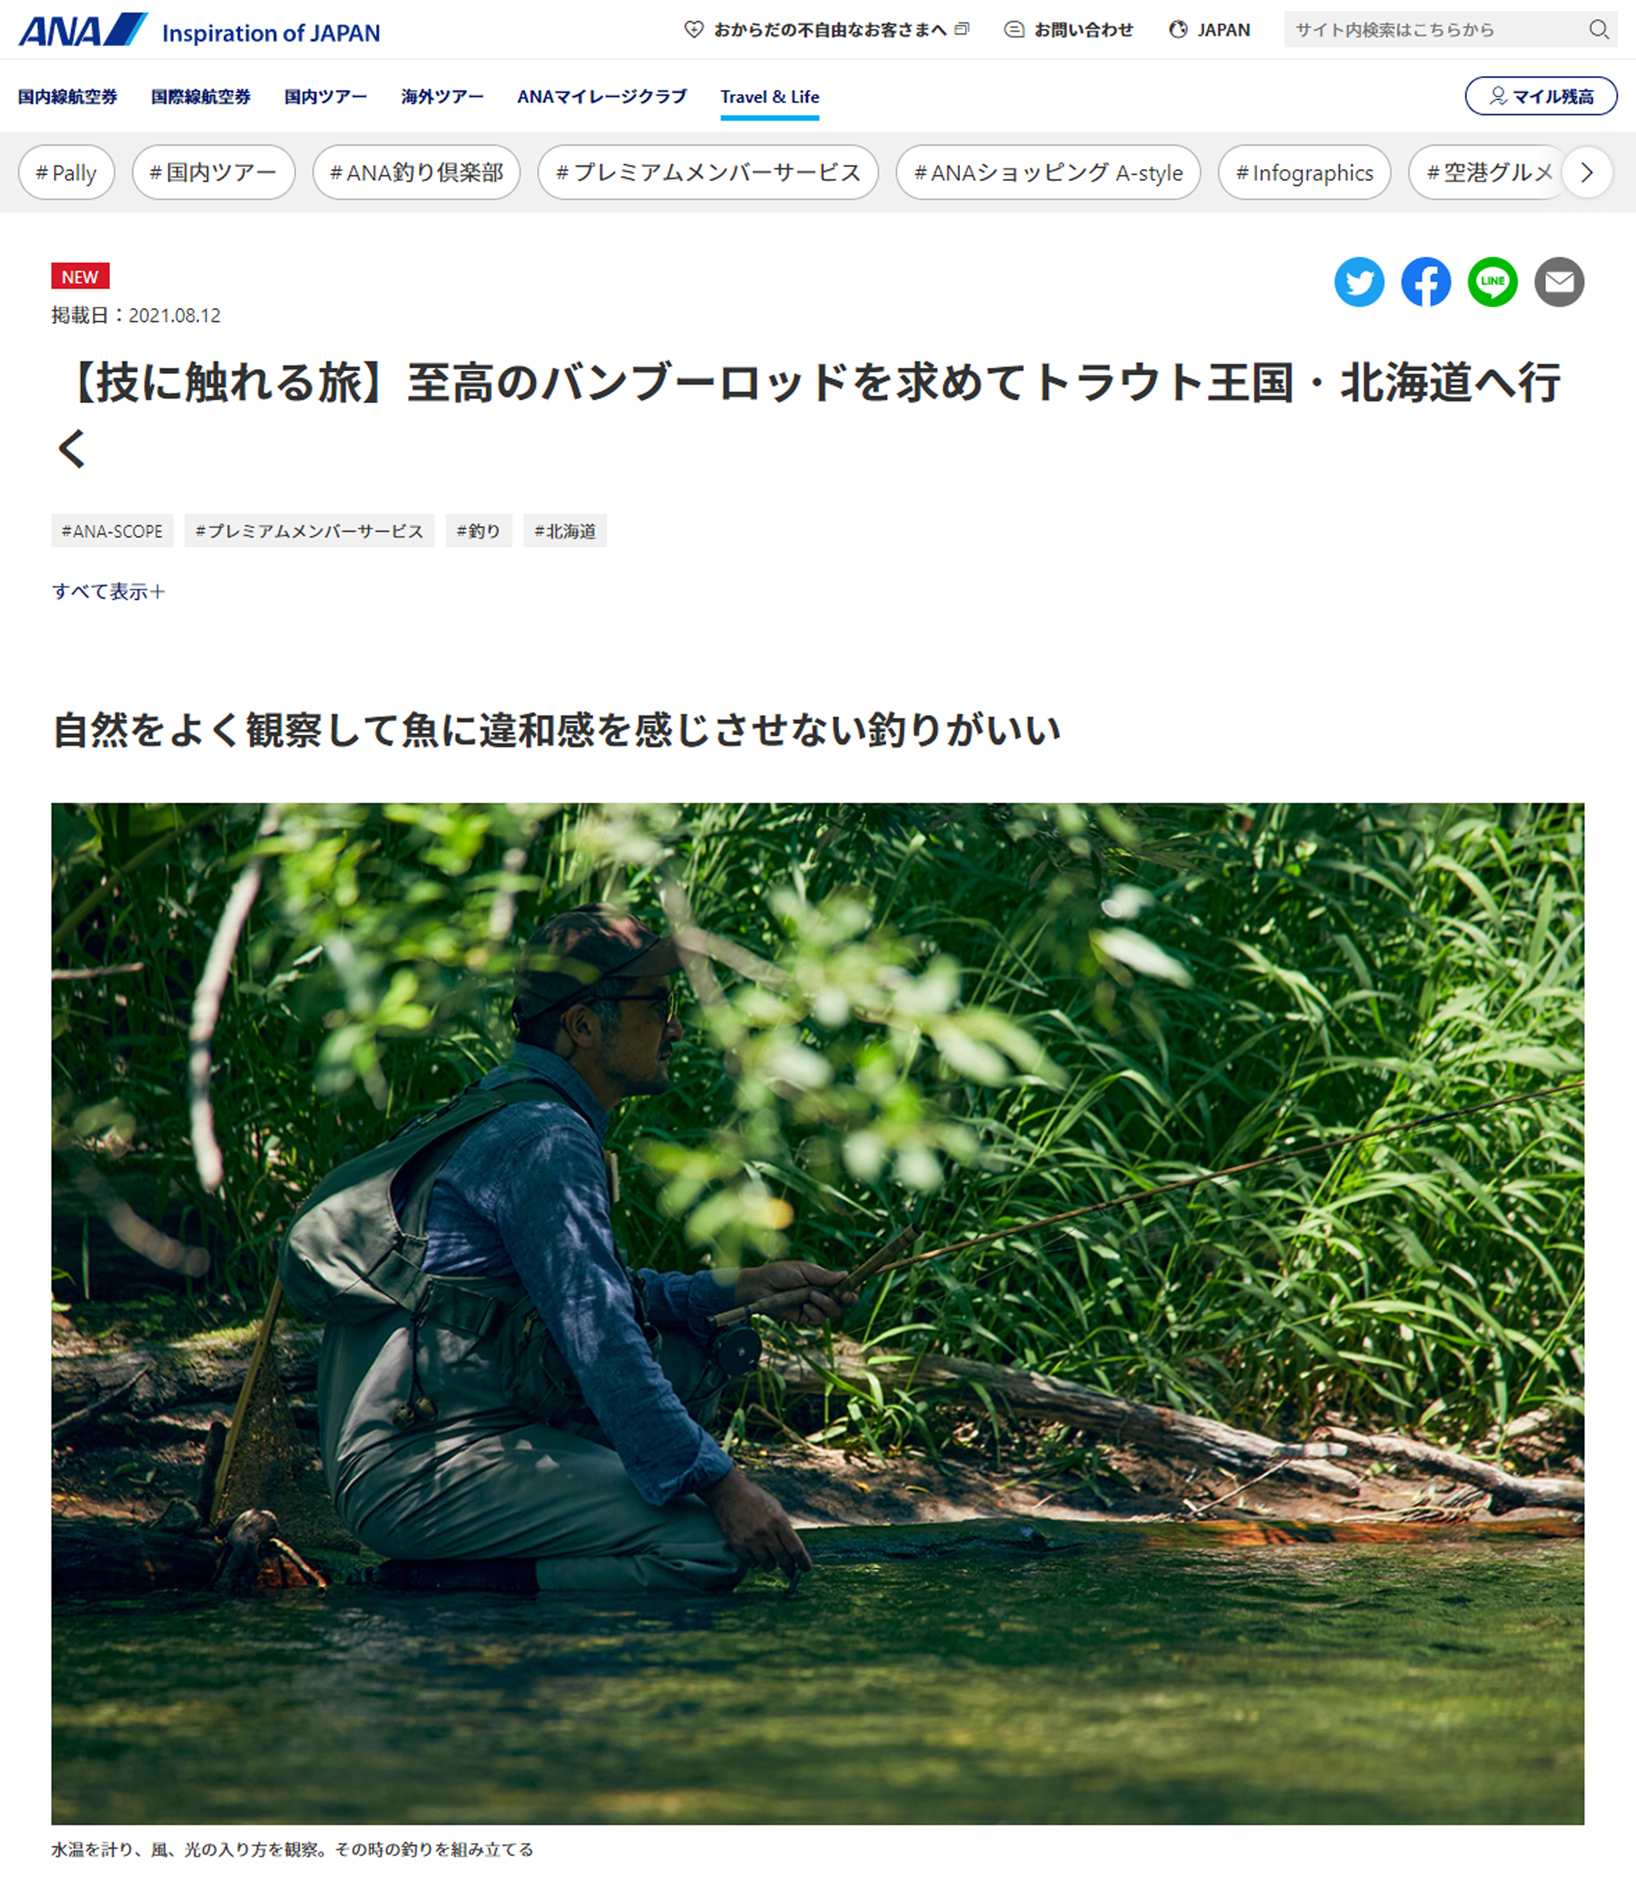1636x1878 pixels.
Task: Open the #Infographics tag pill
Action: coord(1304,172)
